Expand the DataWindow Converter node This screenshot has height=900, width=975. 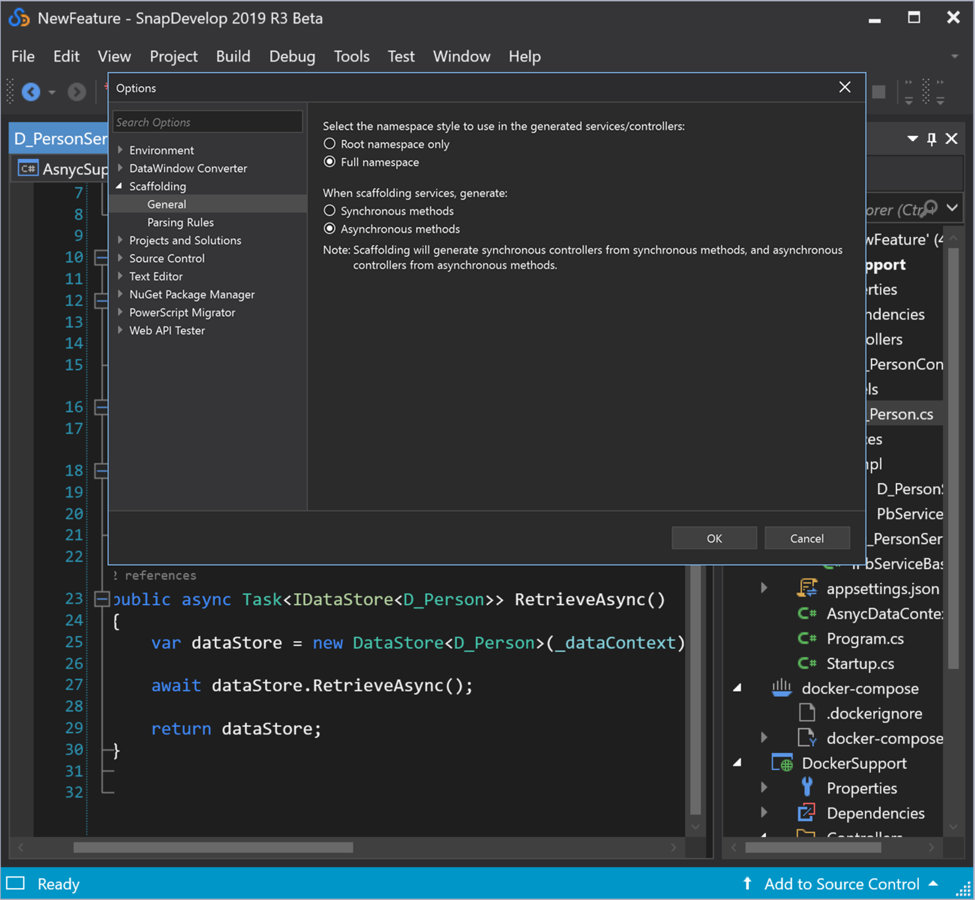(x=120, y=168)
